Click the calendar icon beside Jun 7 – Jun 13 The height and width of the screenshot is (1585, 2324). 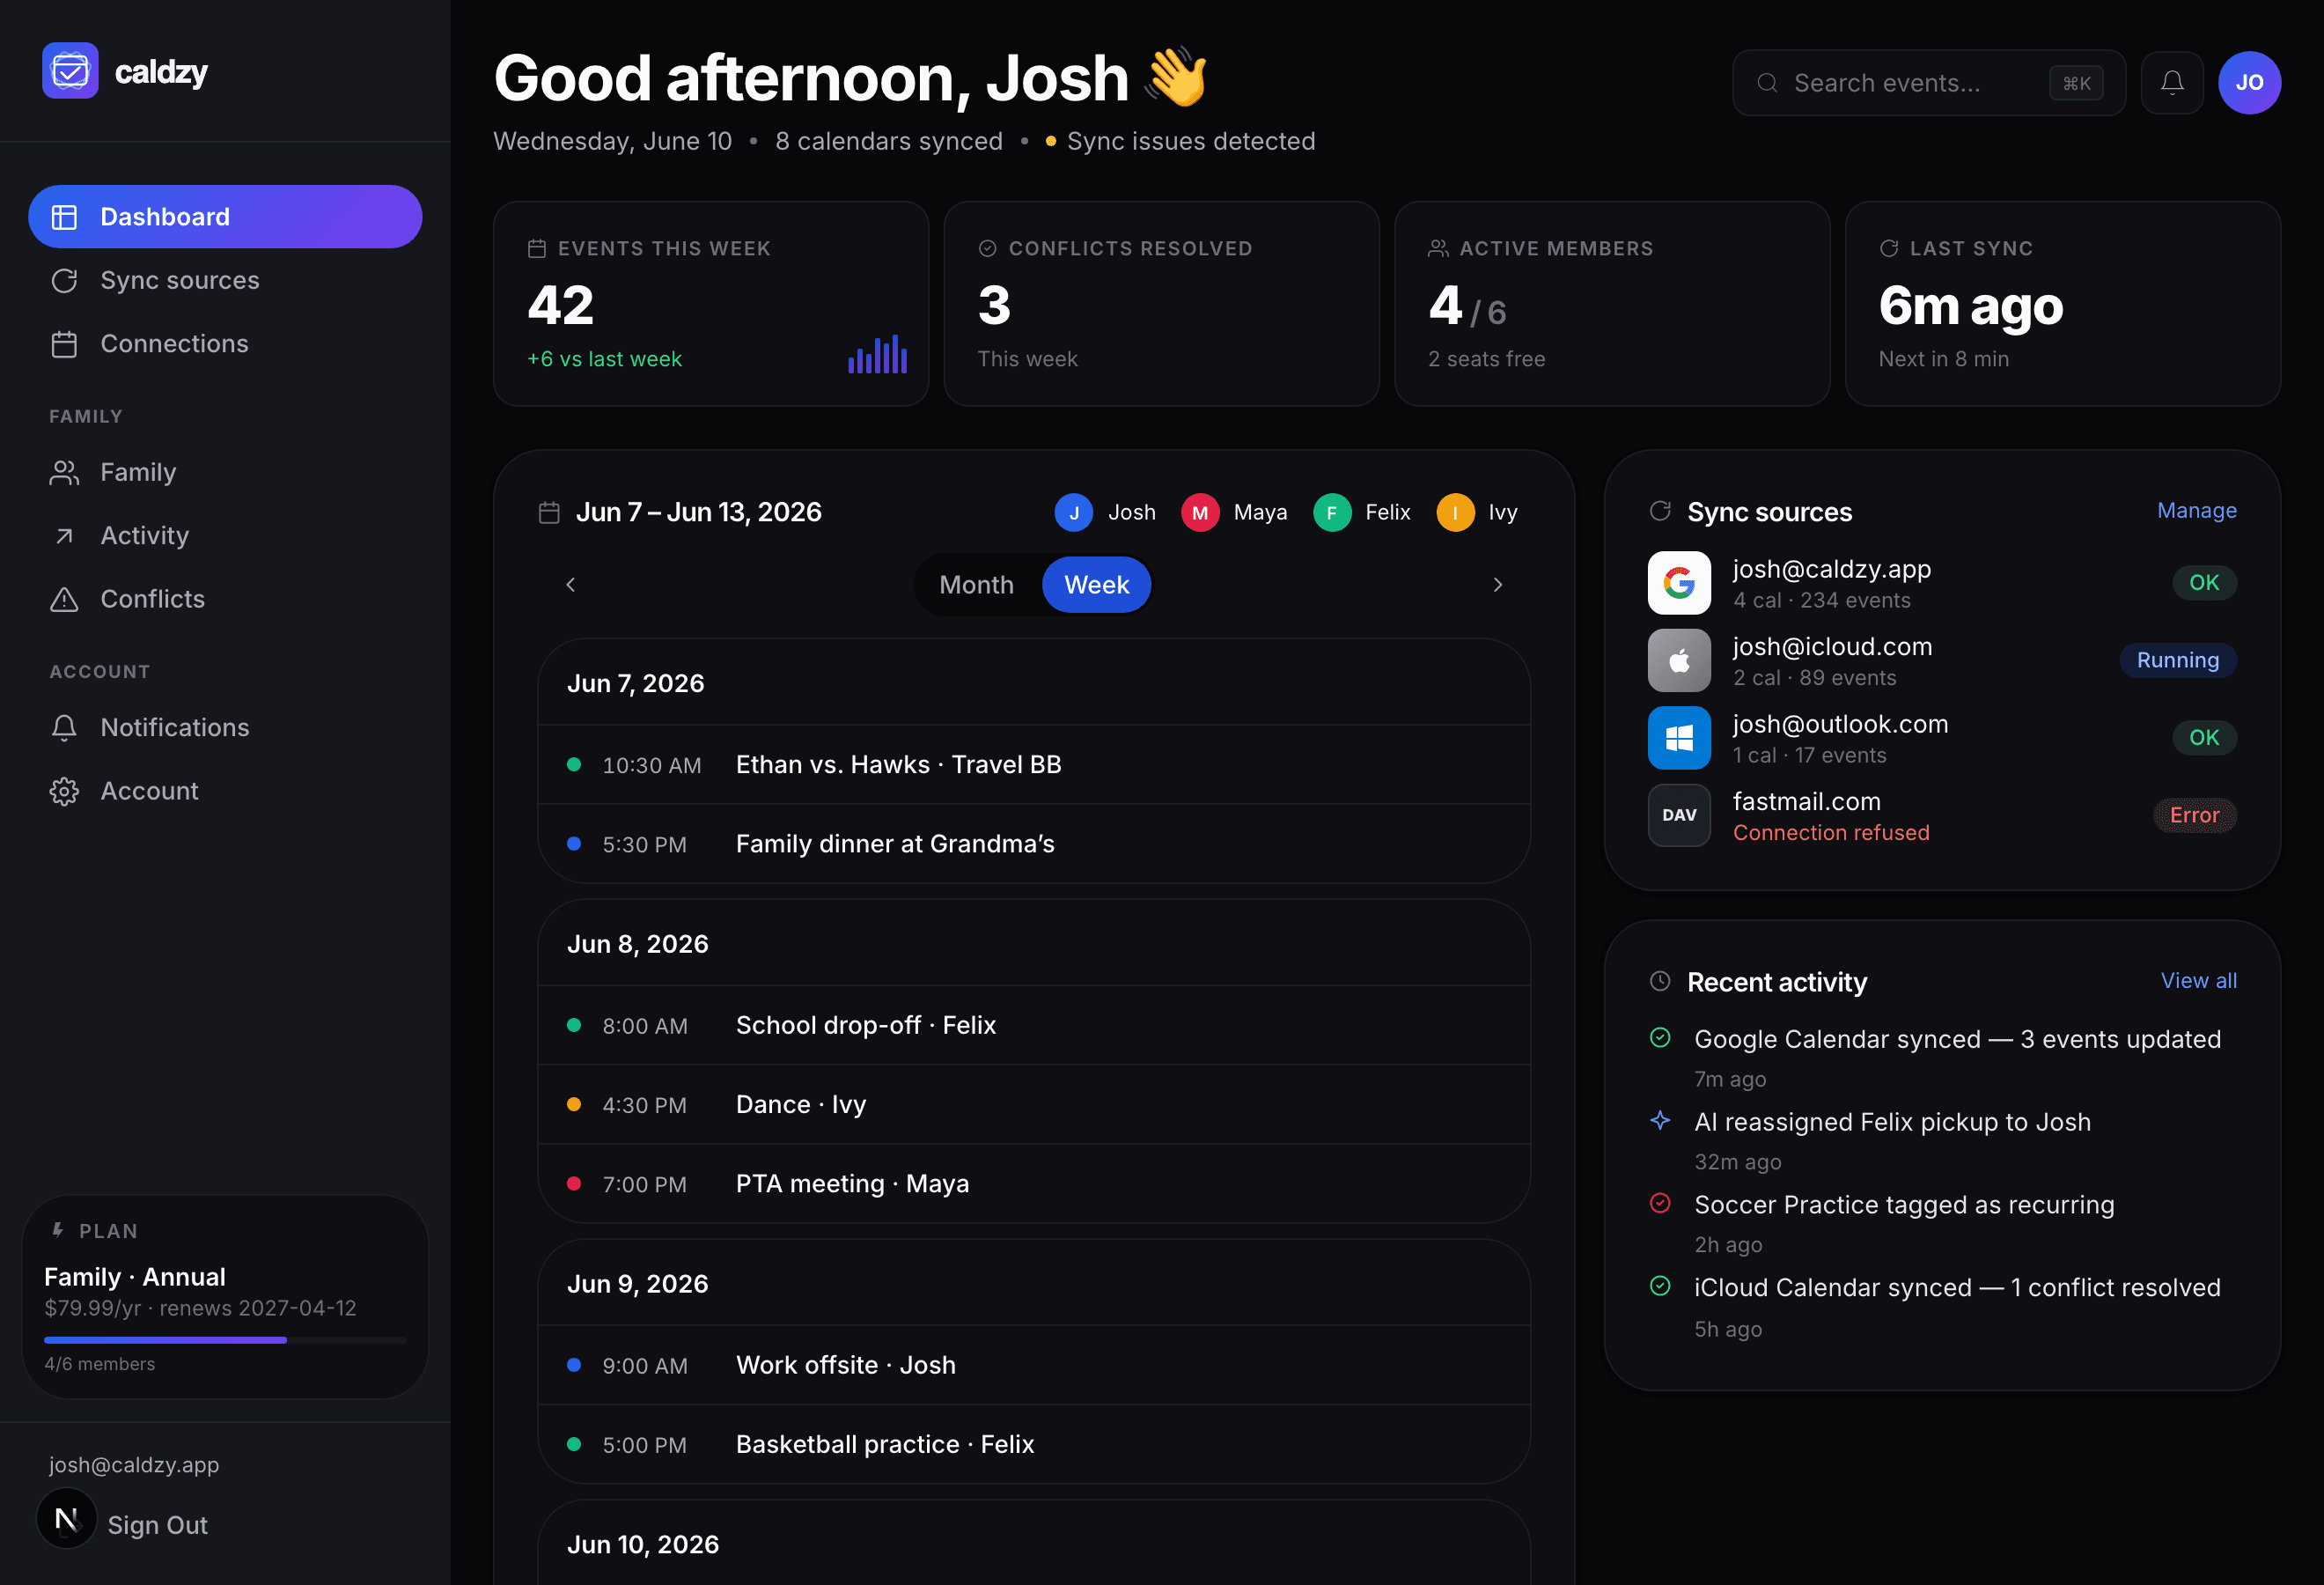click(549, 513)
